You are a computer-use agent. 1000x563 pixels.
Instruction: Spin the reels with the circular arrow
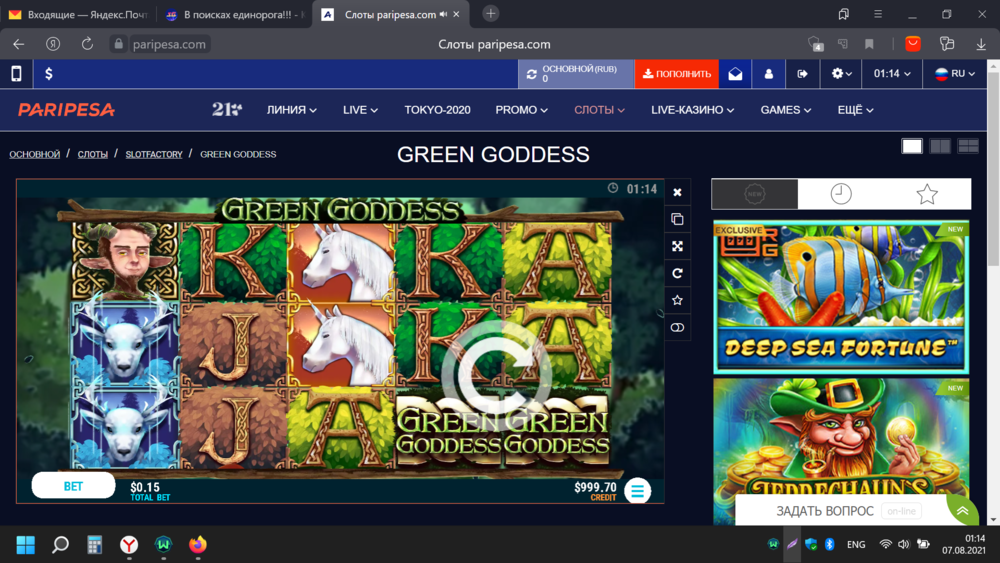tap(496, 377)
